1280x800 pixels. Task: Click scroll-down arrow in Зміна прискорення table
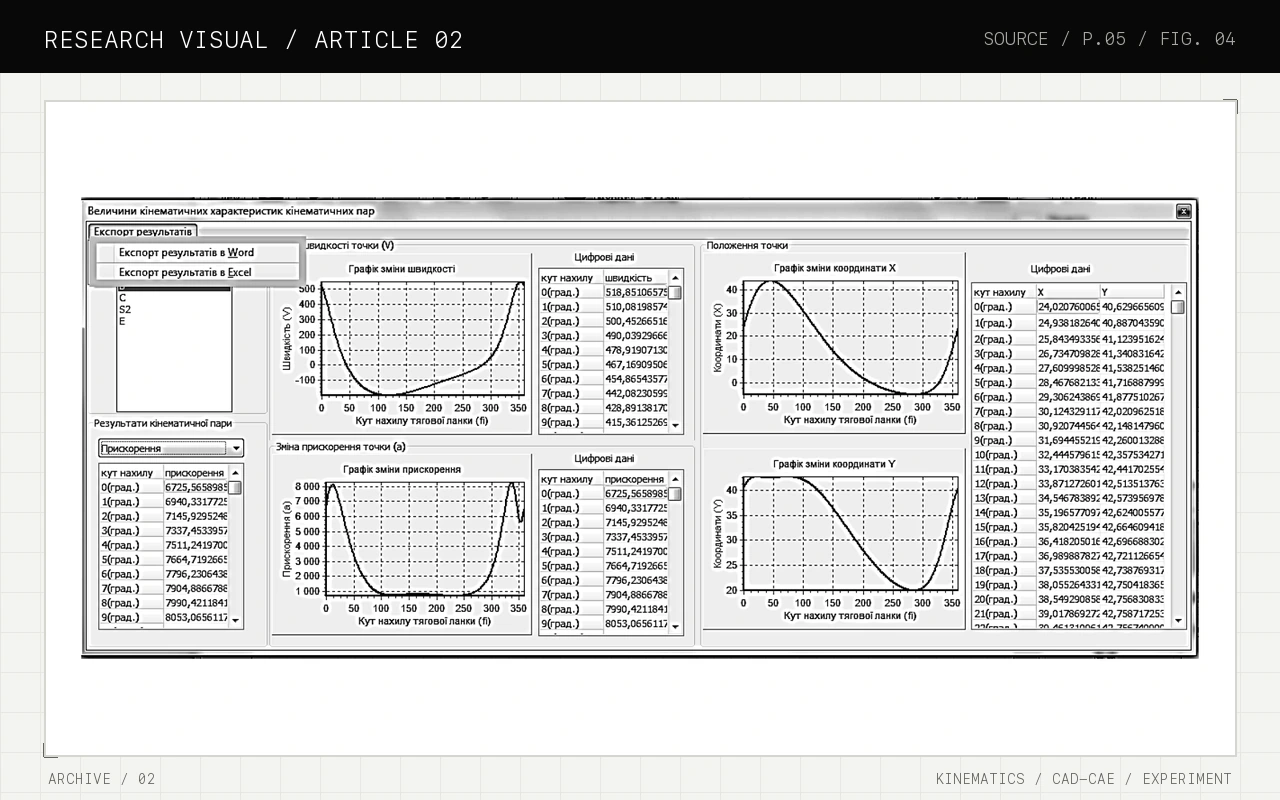click(675, 626)
